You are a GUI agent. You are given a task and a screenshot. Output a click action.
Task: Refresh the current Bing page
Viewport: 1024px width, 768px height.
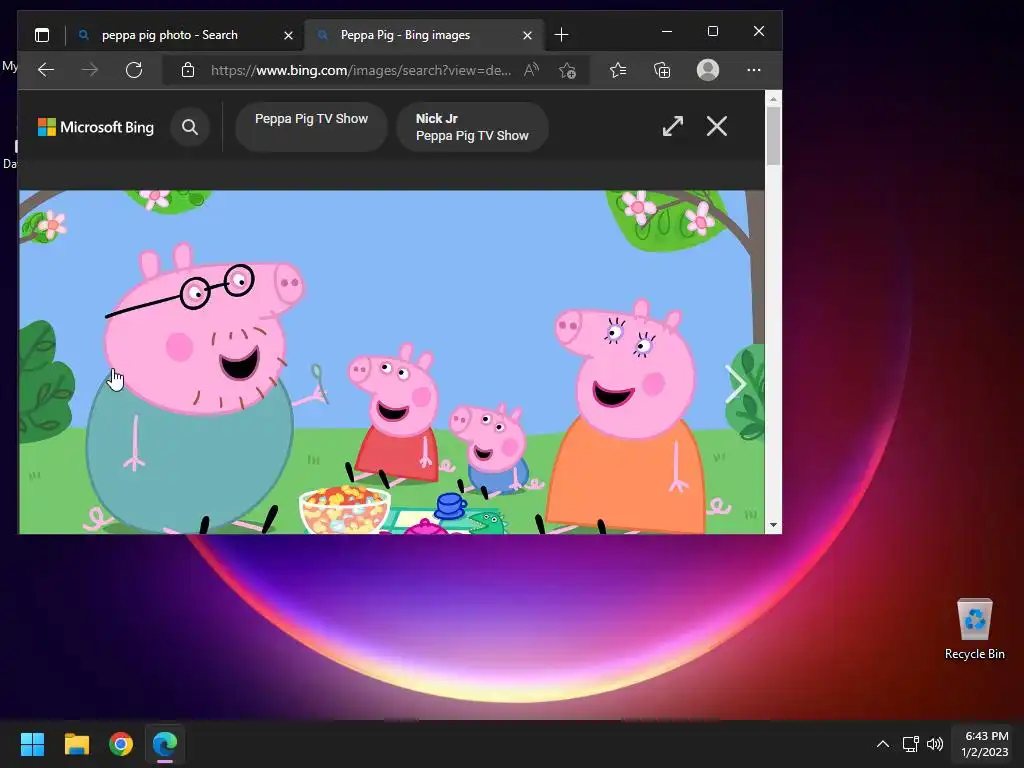(134, 70)
